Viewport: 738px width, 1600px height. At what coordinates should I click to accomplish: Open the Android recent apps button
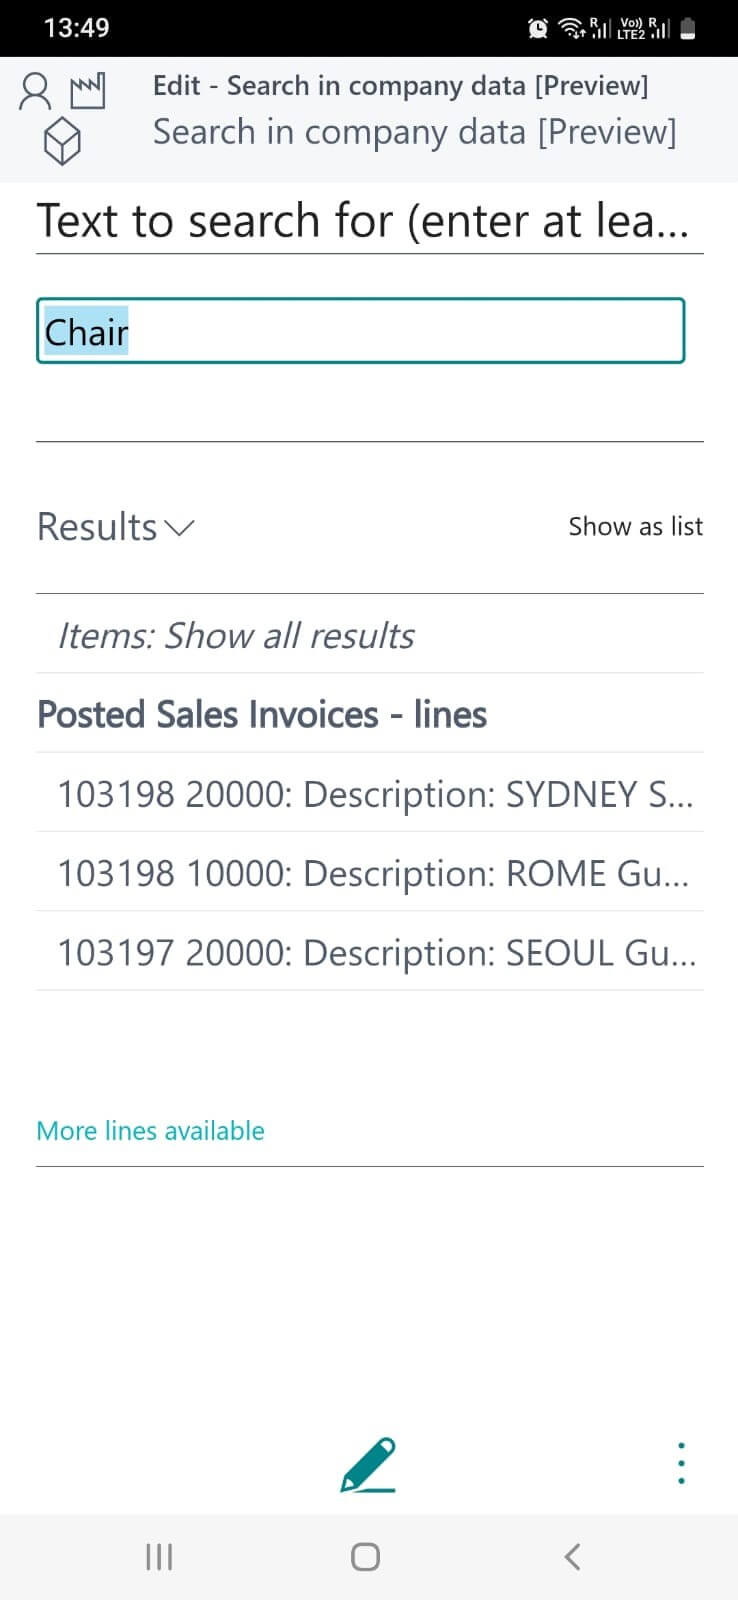coord(159,1557)
